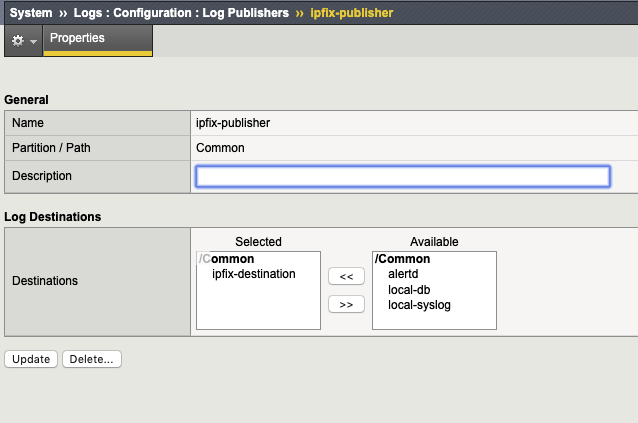Viewport: 638px width, 423px height.
Task: Choose local-db from Available destinations
Action: pos(408,289)
